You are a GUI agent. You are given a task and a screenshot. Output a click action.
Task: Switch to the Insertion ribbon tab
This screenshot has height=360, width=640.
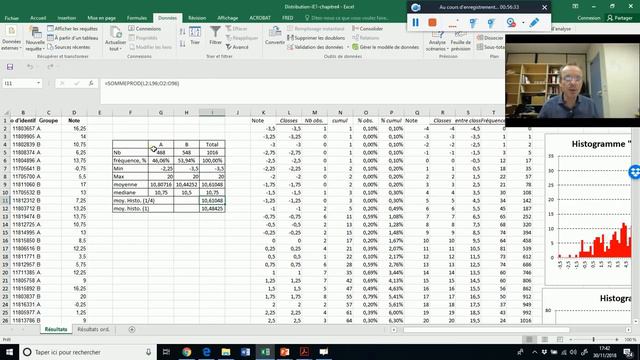click(67, 18)
